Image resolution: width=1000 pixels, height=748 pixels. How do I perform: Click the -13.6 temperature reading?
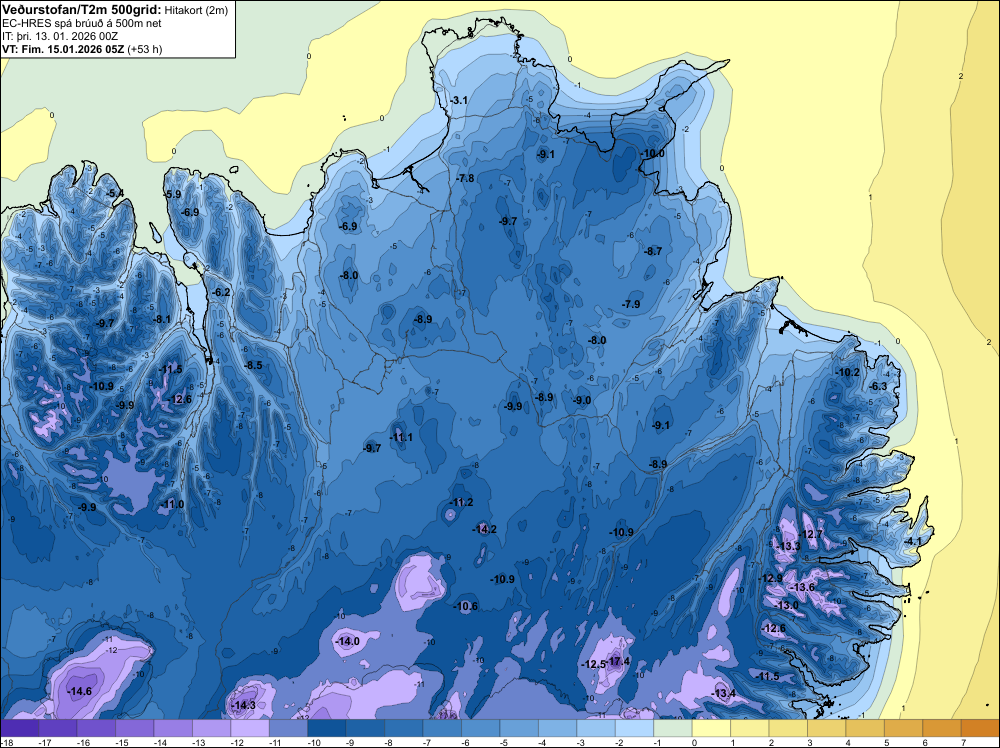[802, 587]
